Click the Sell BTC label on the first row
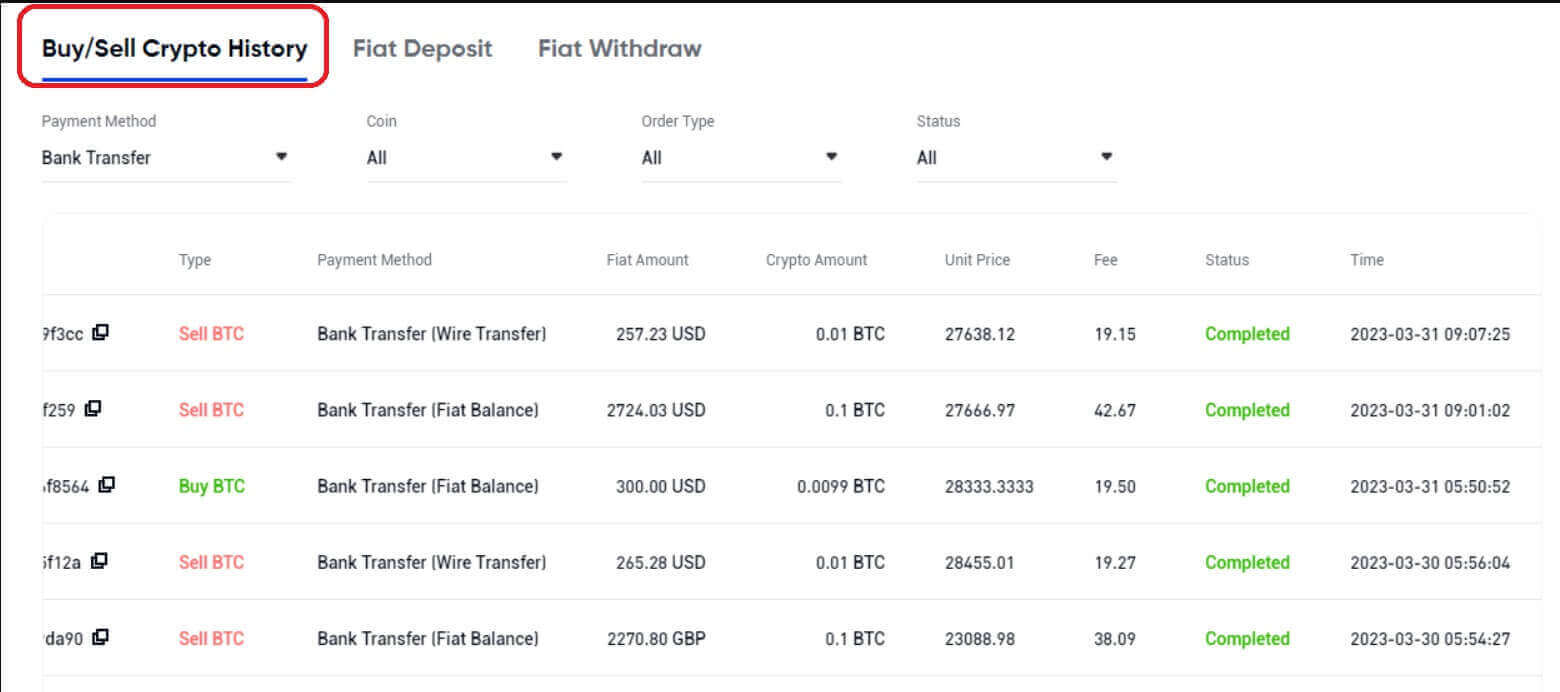Viewport: 1560px width, 692px height. pyautogui.click(x=211, y=333)
